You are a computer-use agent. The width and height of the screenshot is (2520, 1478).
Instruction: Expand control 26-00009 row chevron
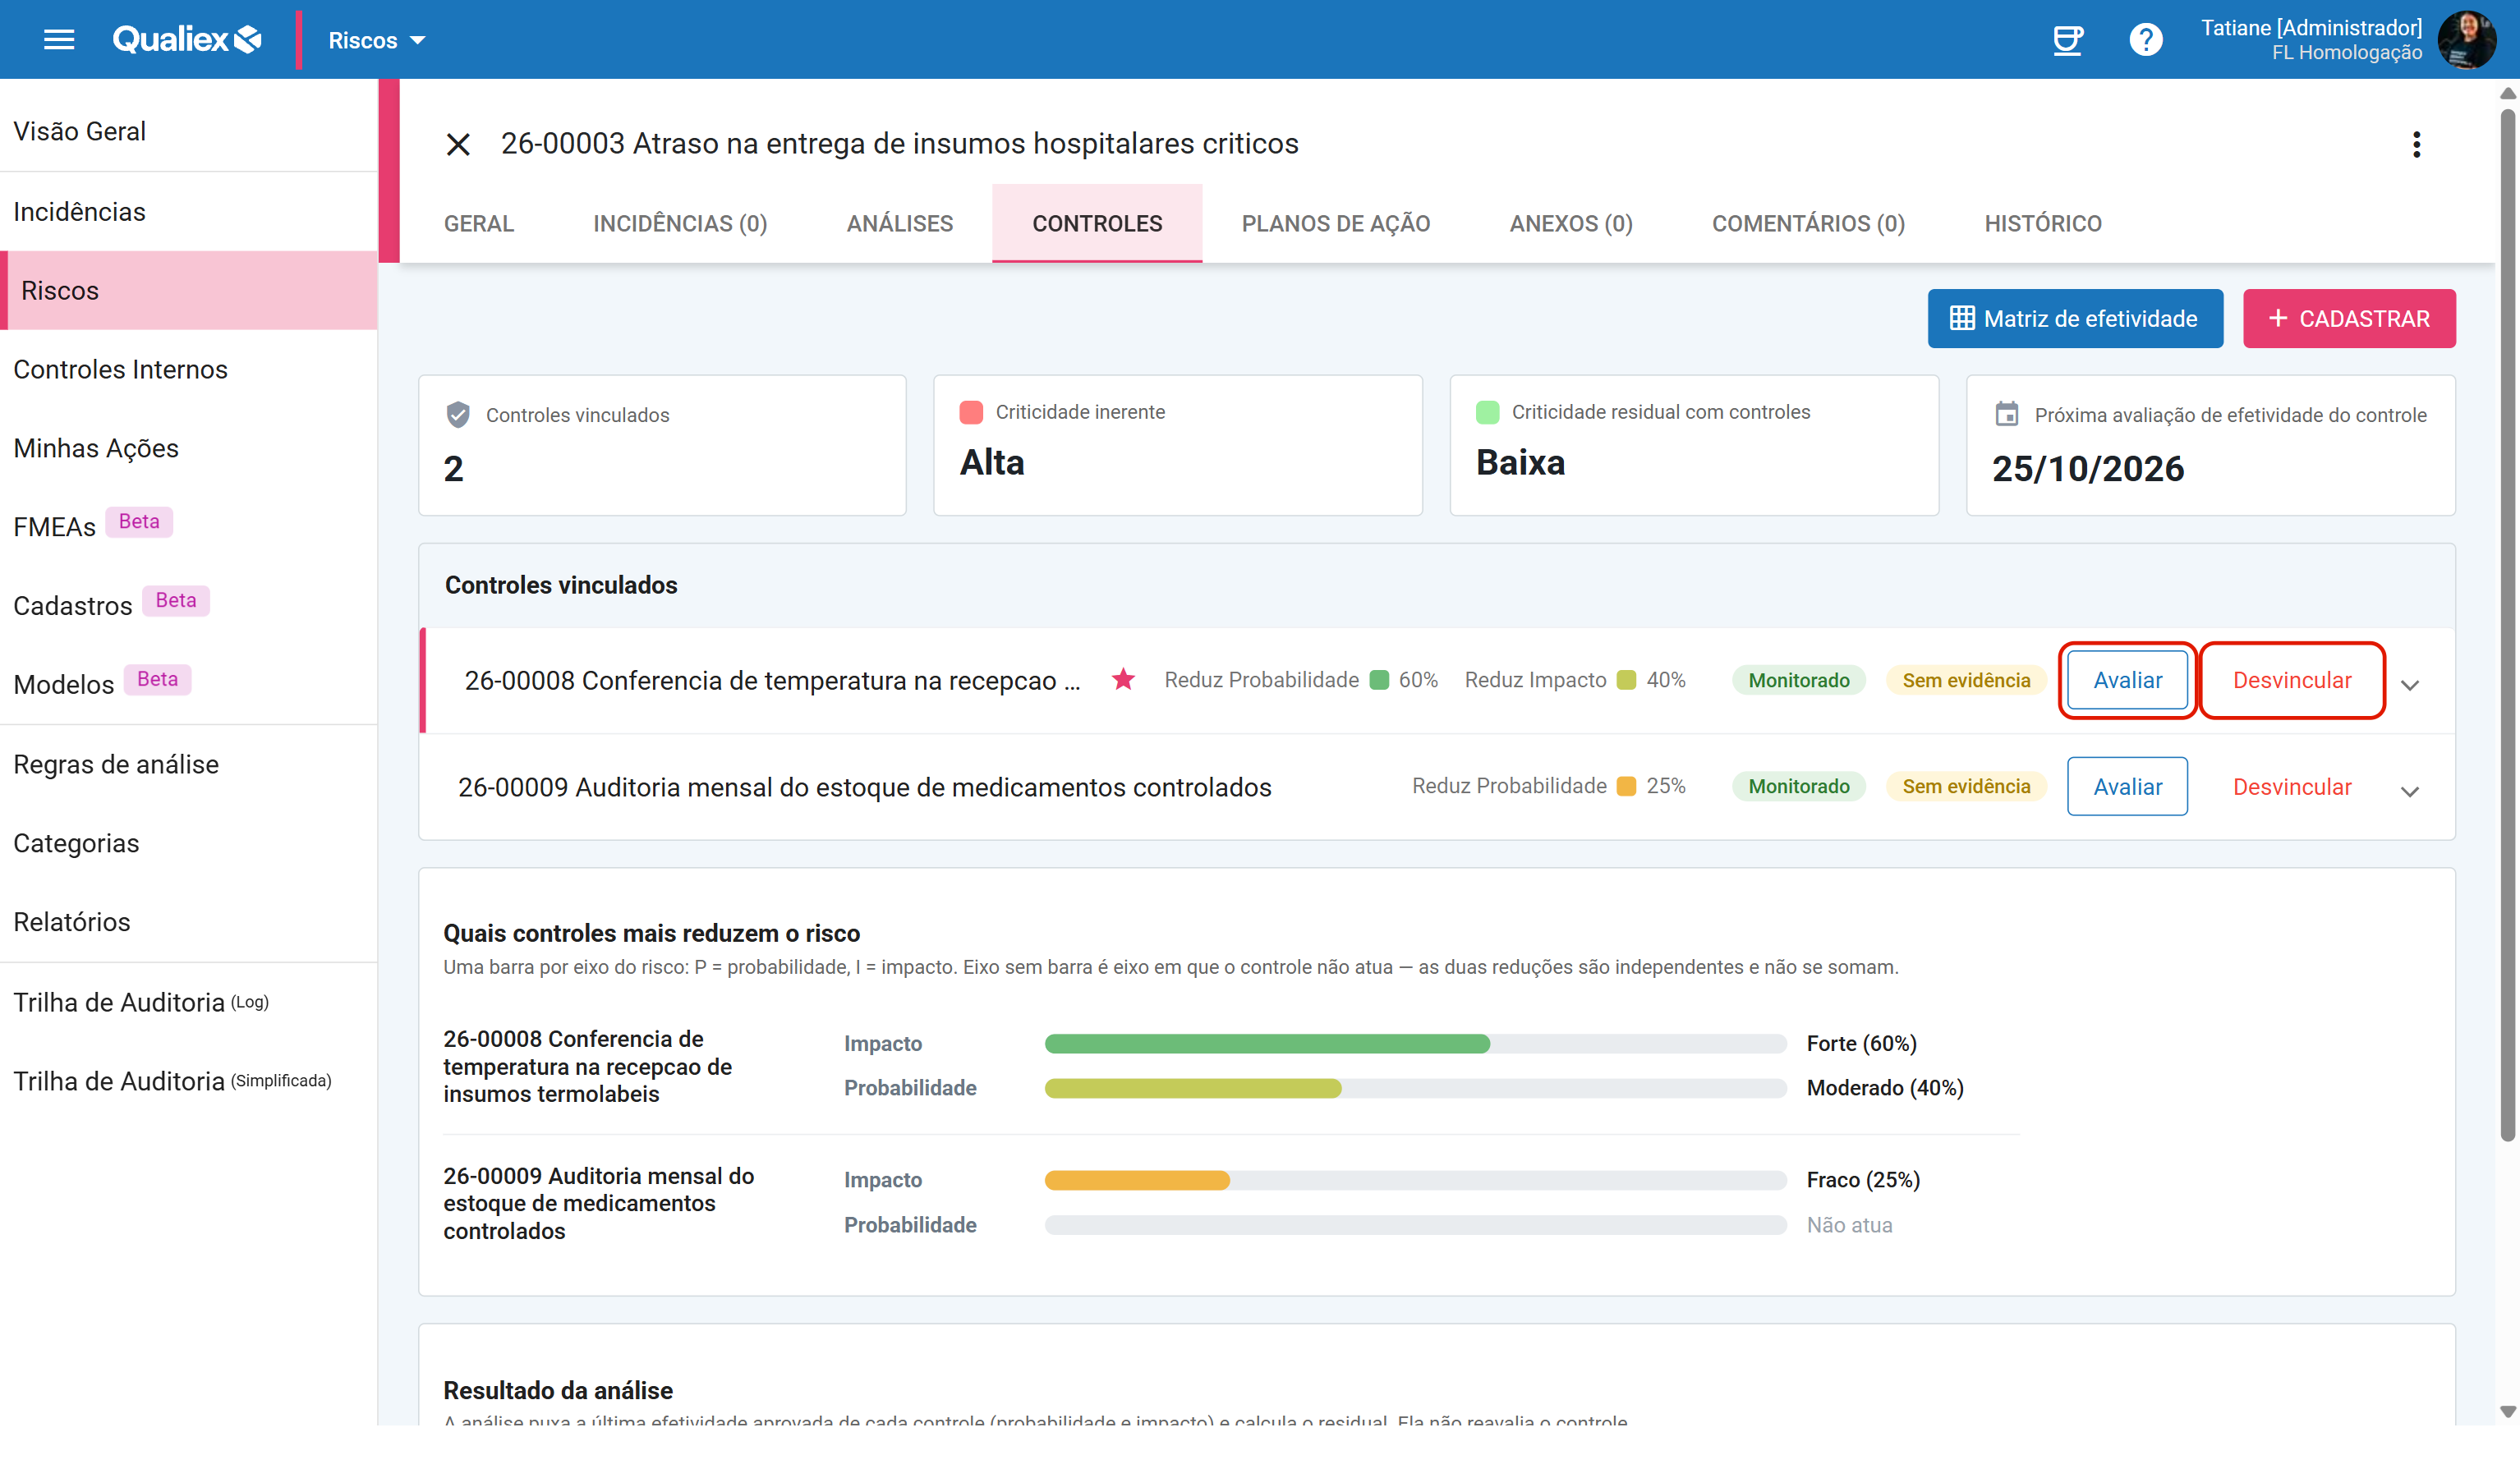pyautogui.click(x=2410, y=791)
